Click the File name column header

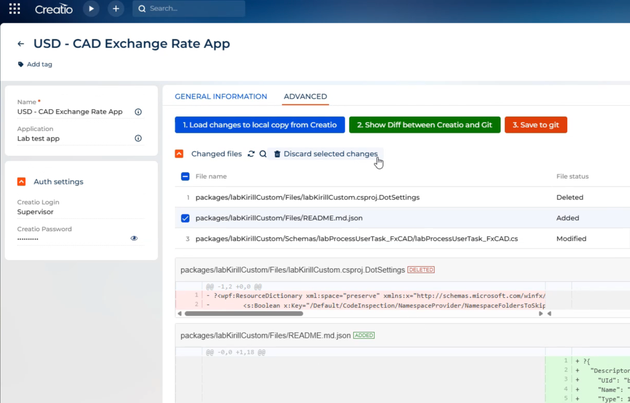[211, 176]
